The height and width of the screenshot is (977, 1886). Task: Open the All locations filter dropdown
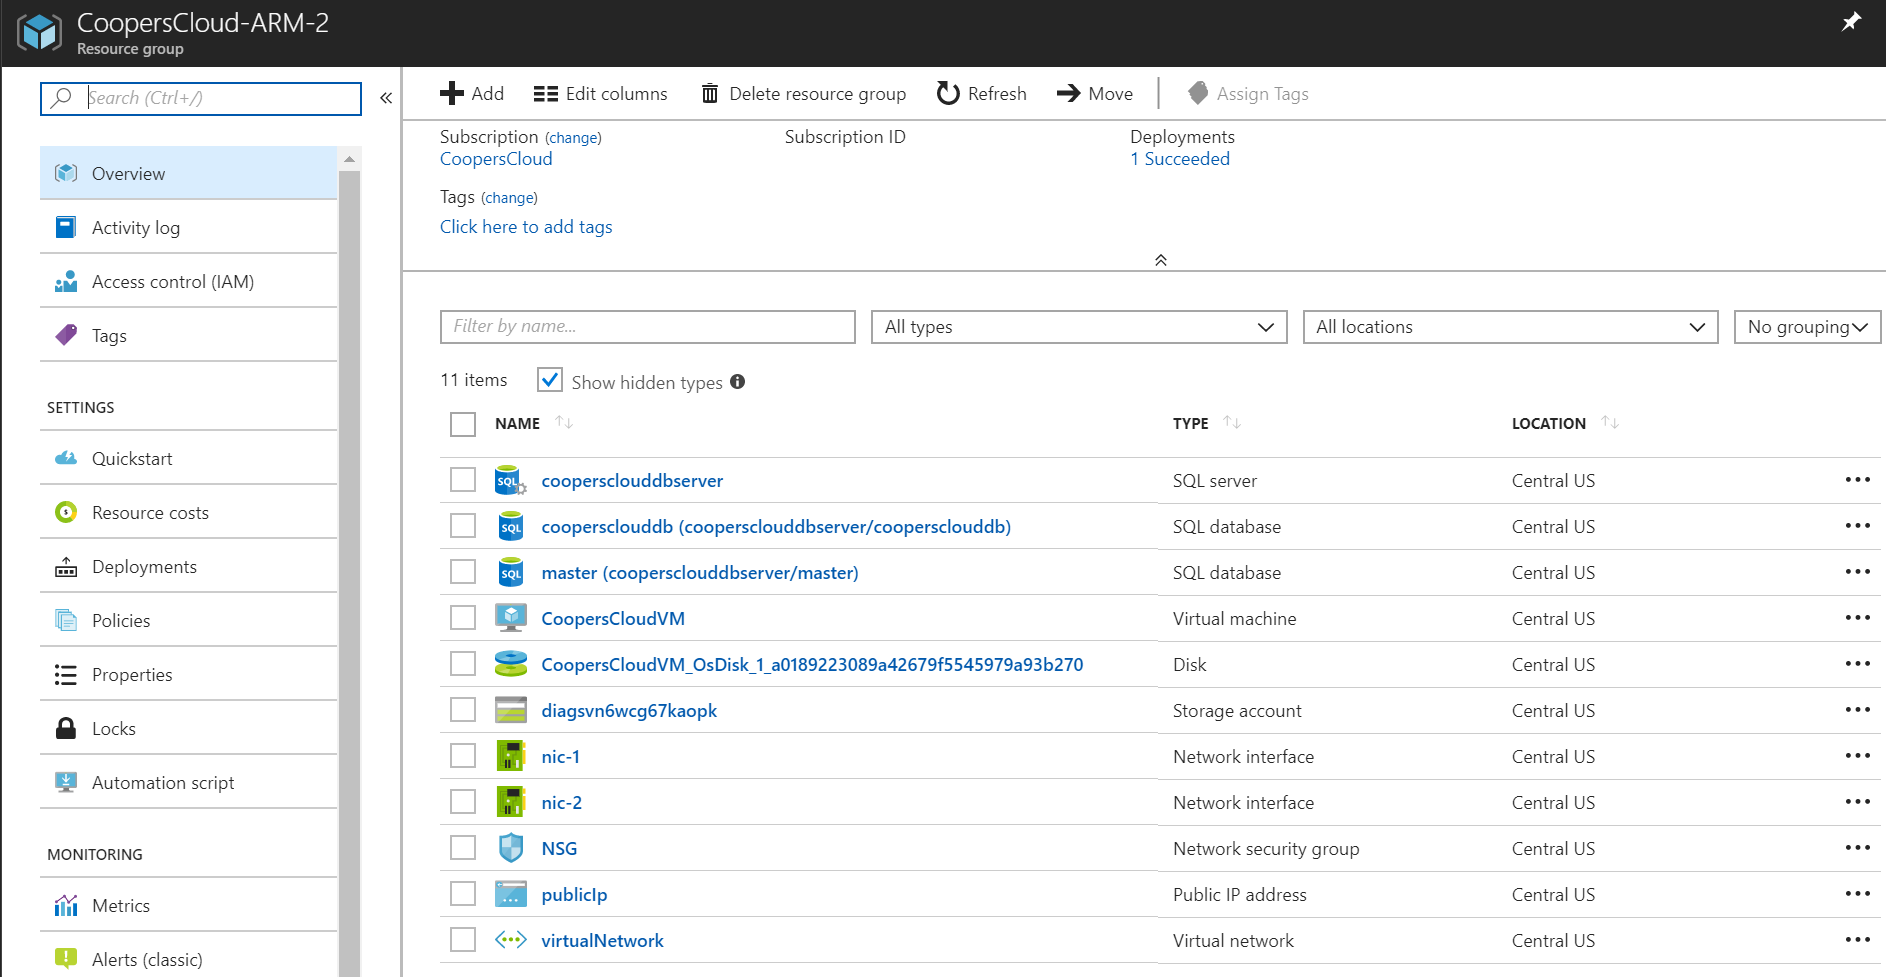coord(1510,327)
